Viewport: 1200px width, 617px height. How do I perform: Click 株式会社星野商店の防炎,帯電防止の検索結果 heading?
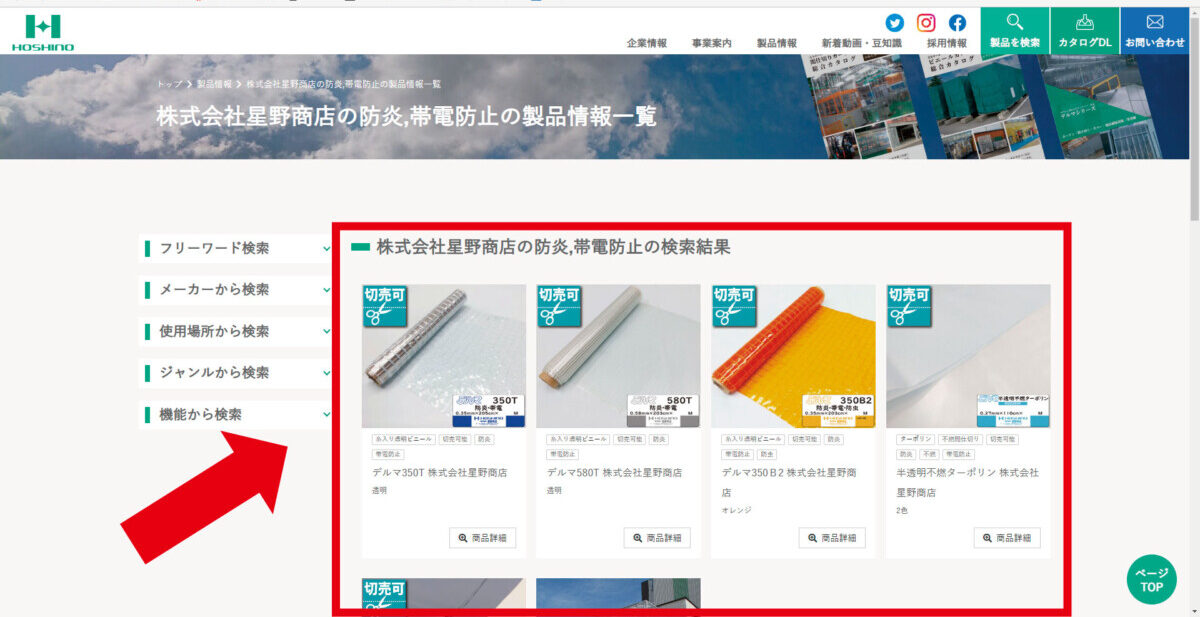tap(553, 247)
